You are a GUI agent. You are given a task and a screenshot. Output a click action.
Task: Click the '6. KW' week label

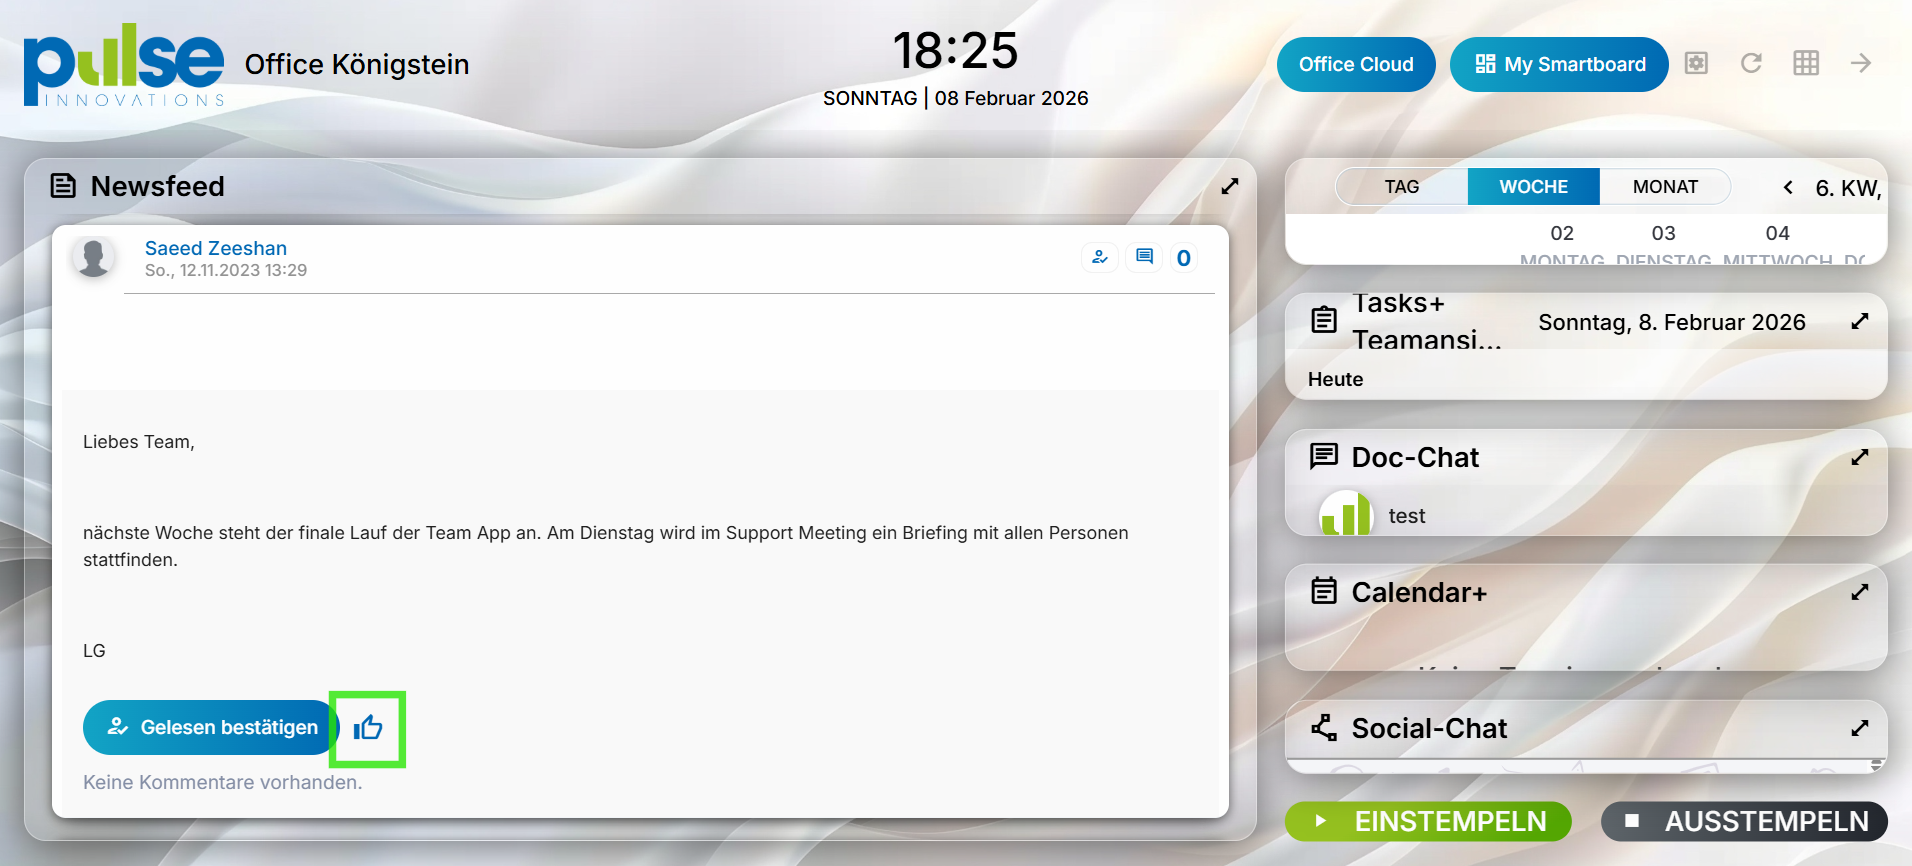tap(1848, 188)
